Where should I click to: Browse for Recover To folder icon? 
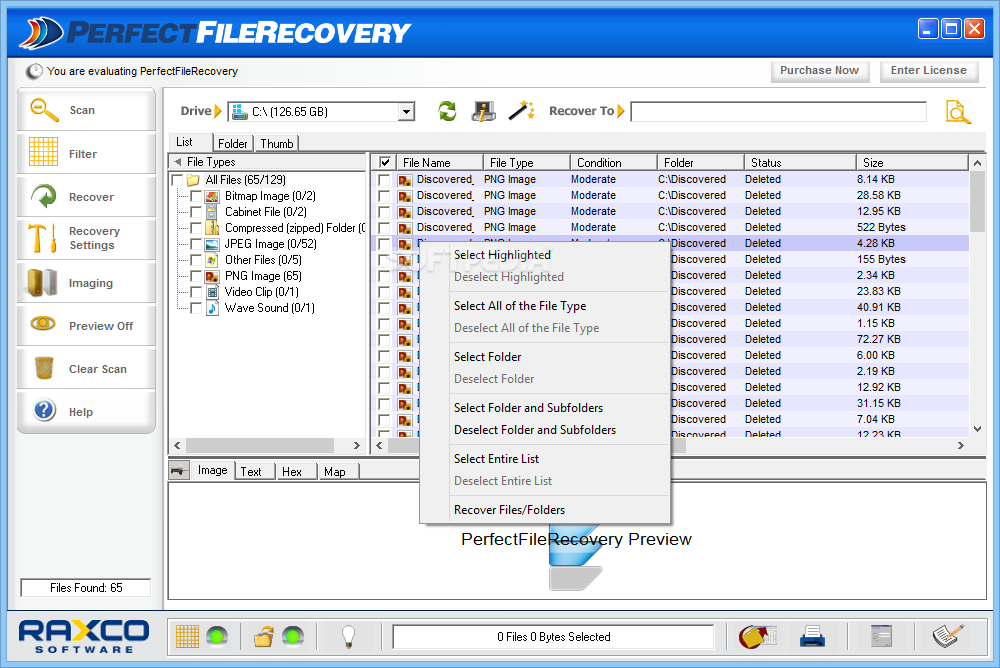[x=958, y=112]
